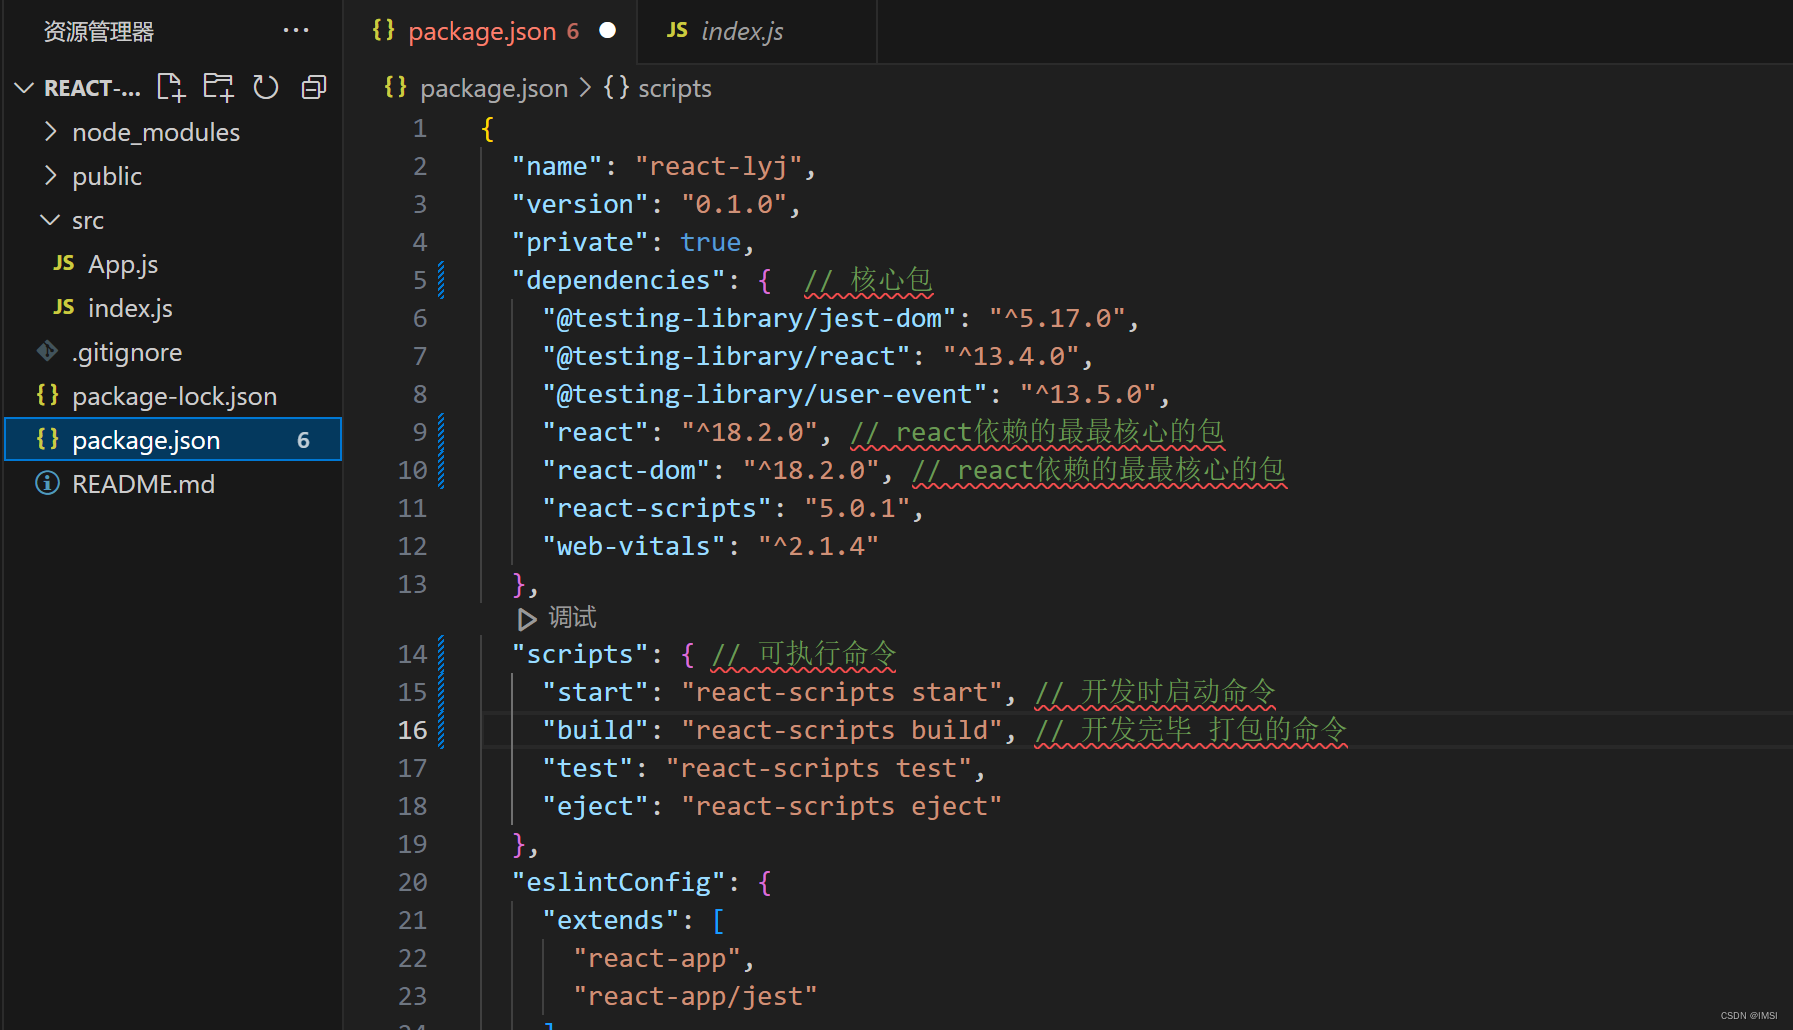Expand the public folder
The height and width of the screenshot is (1030, 1793).
pos(51,176)
